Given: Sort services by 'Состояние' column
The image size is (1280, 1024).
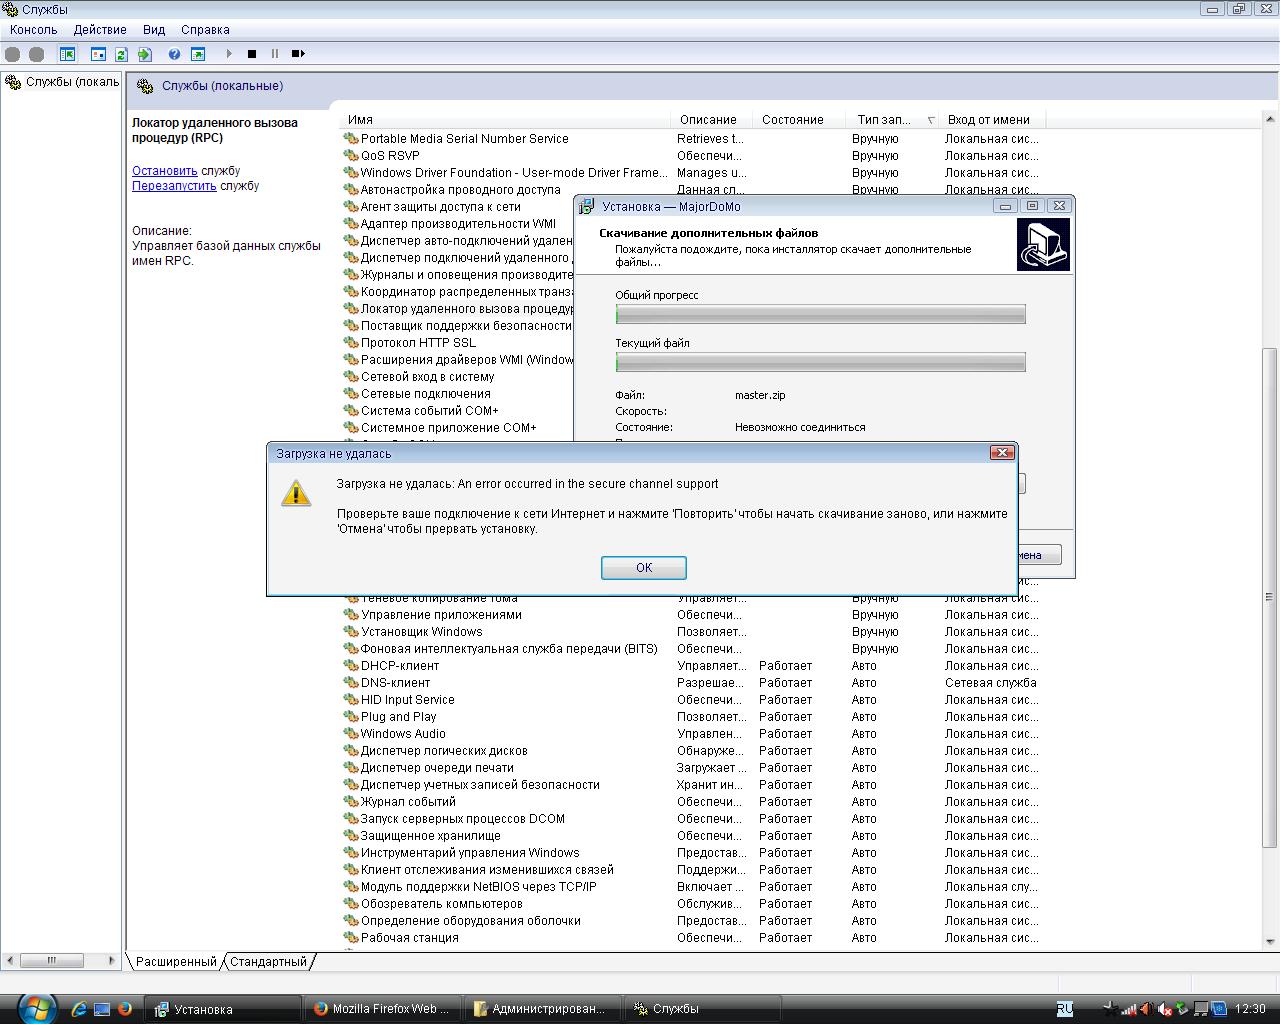Looking at the screenshot, I should coord(792,120).
